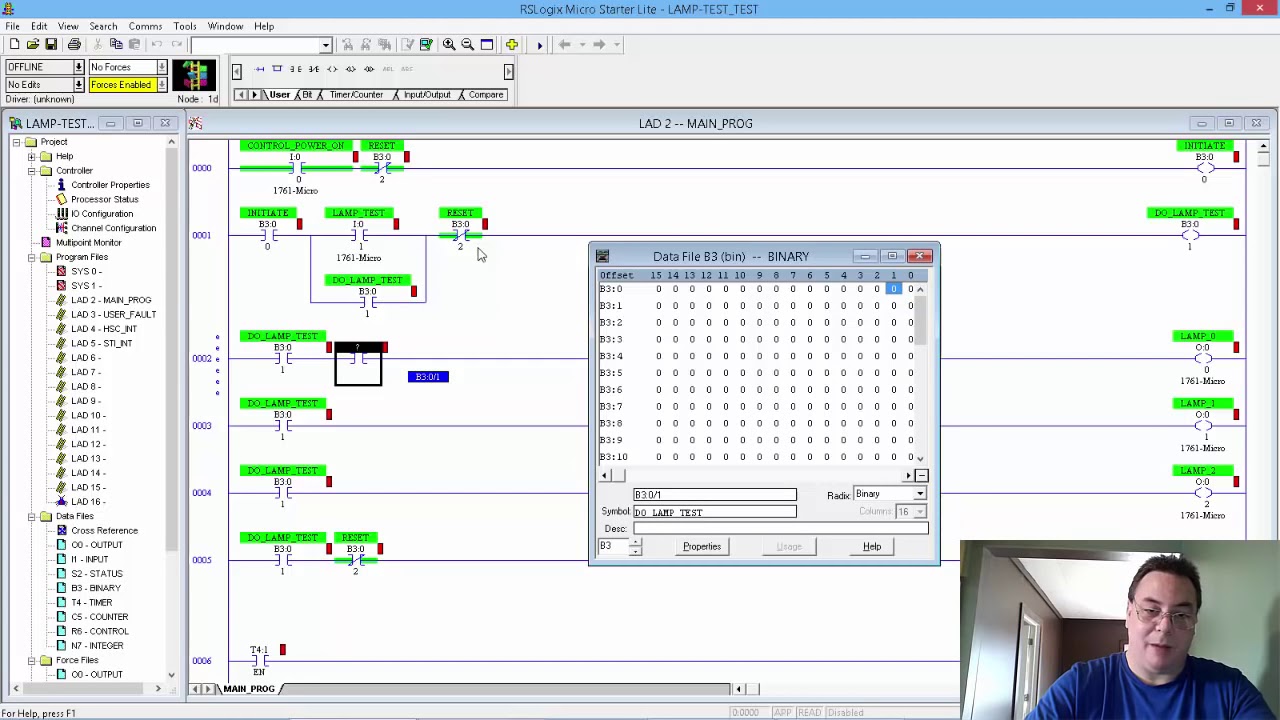Collapse the Project root tree node

coord(17,142)
